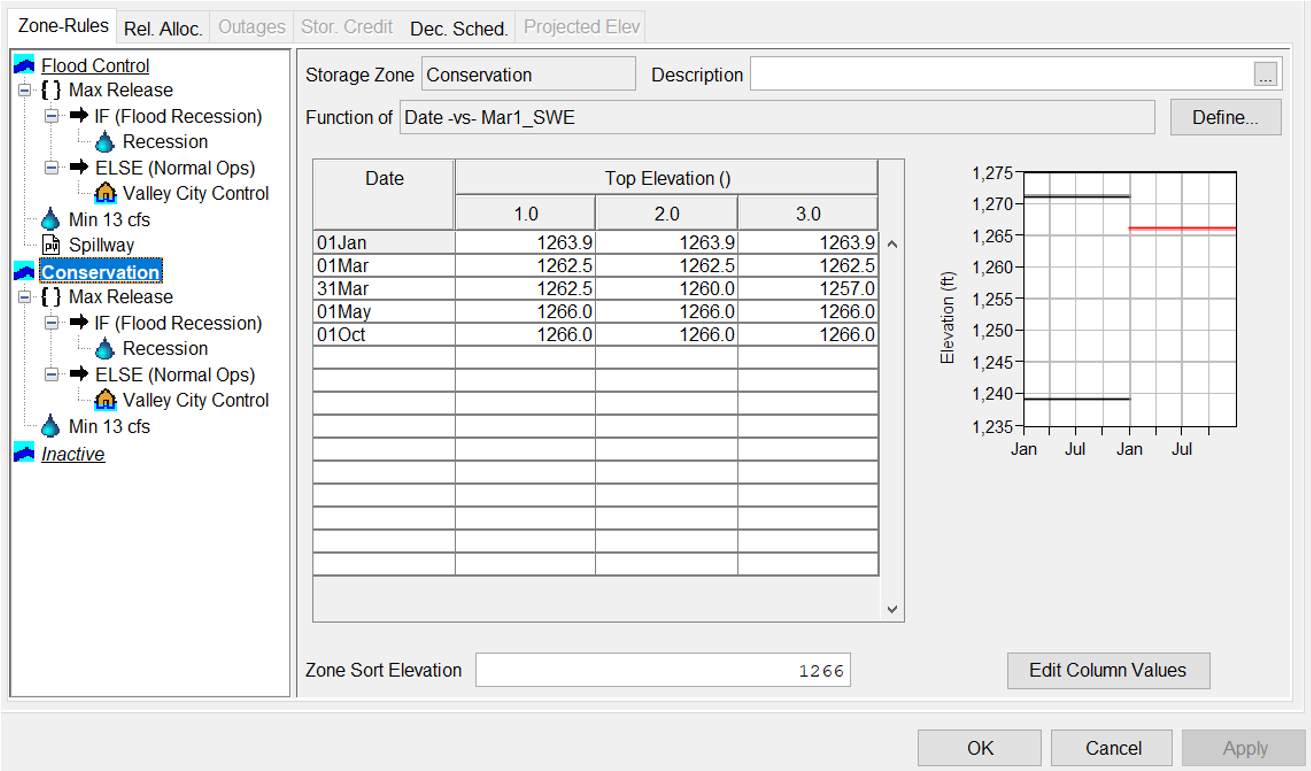This screenshot has width=1311, height=771.
Task: Open description editor with ellipsis button
Action: (1266, 75)
